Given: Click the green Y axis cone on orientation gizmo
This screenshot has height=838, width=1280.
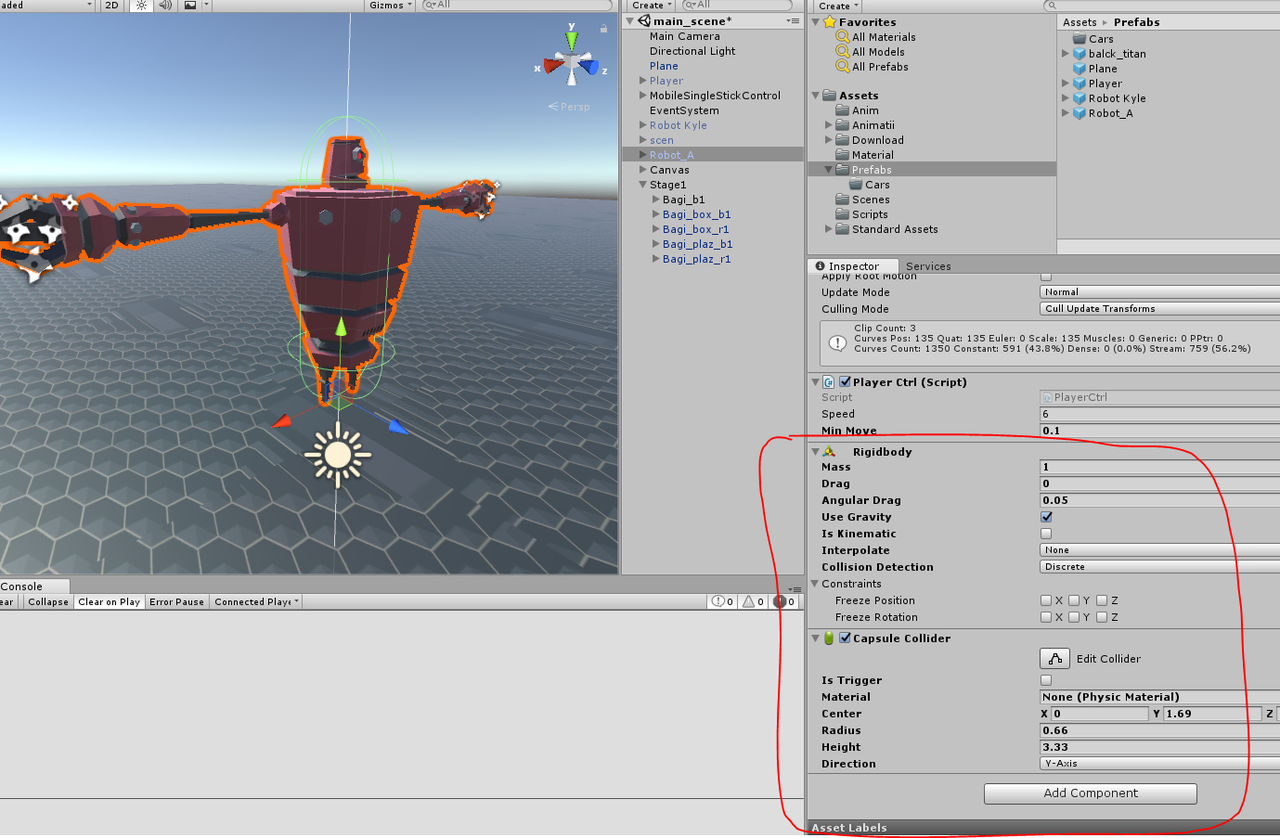Looking at the screenshot, I should pos(571,40).
